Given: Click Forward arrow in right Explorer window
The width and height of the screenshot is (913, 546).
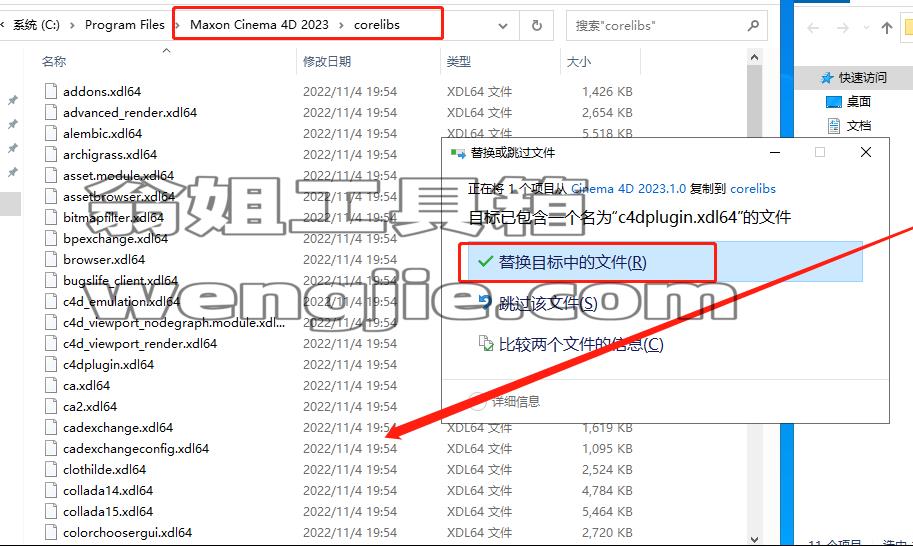Looking at the screenshot, I should pyautogui.click(x=843, y=27).
